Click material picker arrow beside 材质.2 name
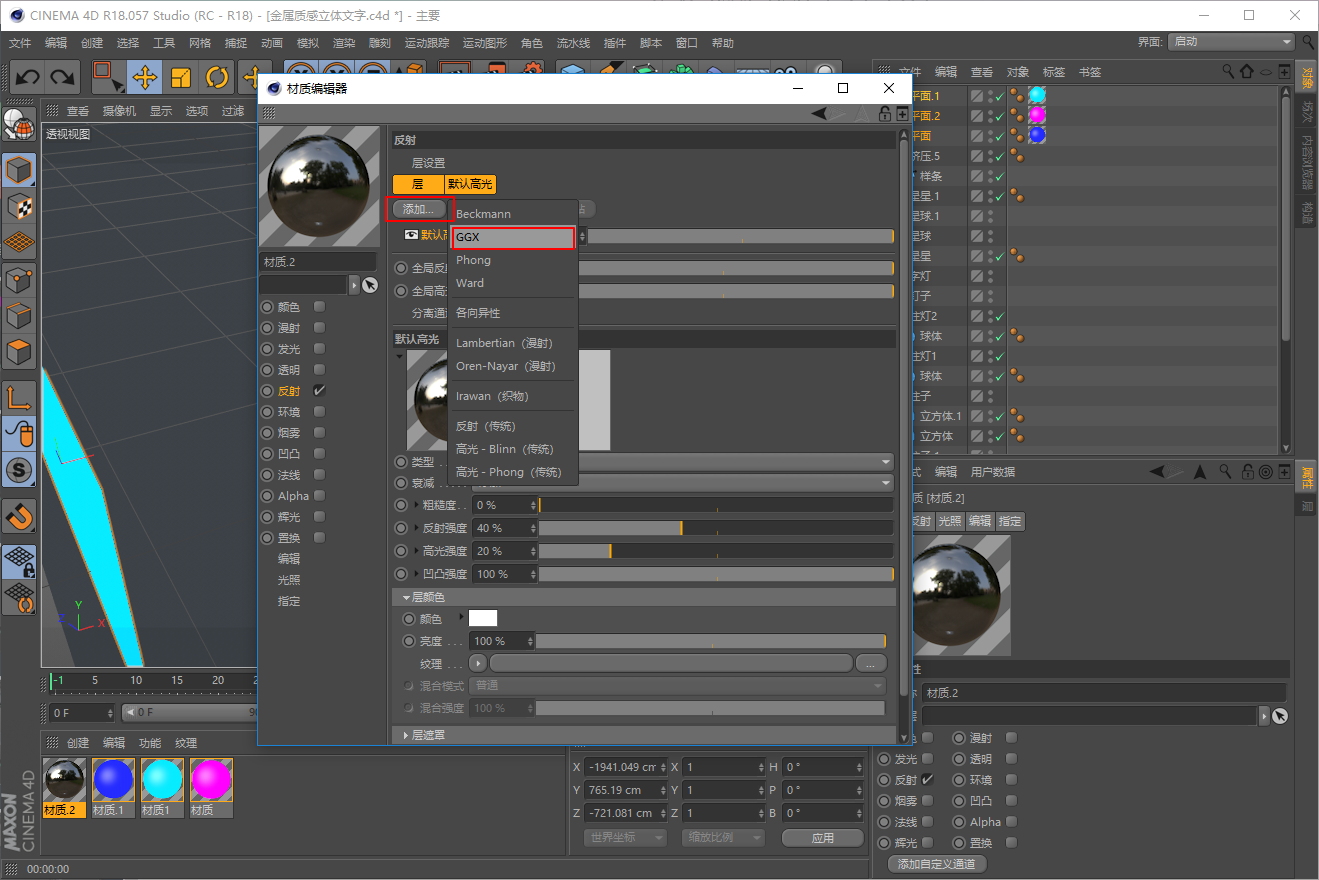The height and width of the screenshot is (880, 1319). 370,285
